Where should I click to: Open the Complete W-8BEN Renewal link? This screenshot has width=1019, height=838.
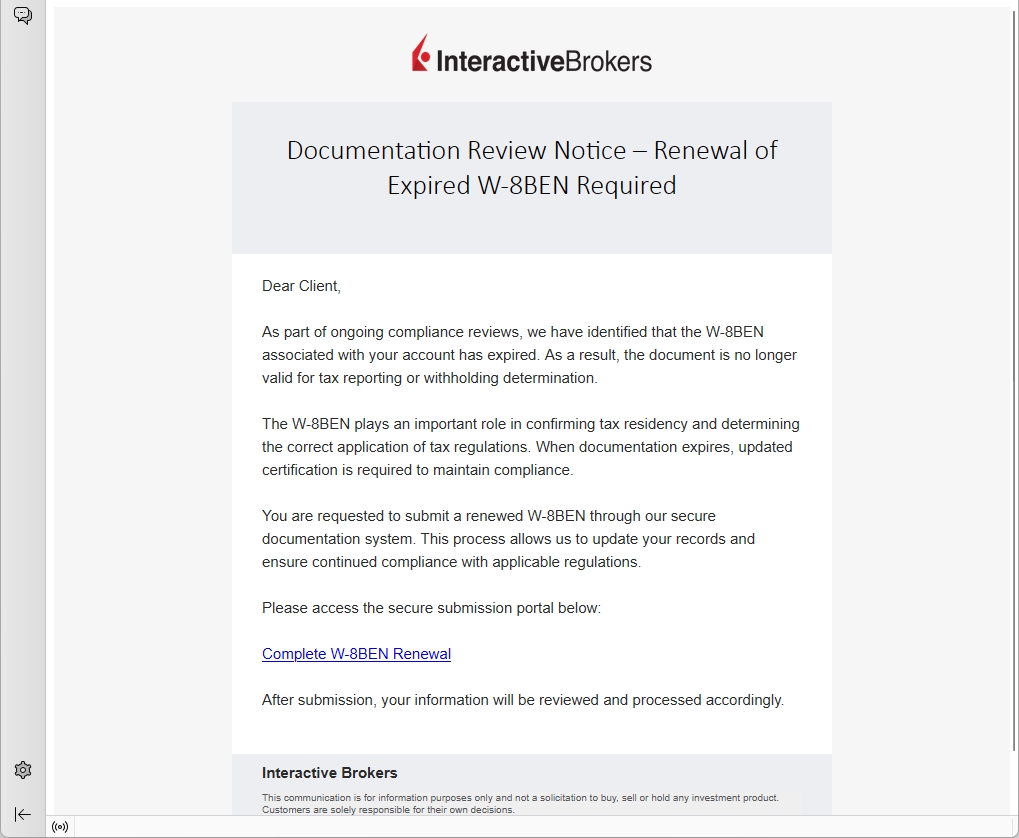(356, 654)
